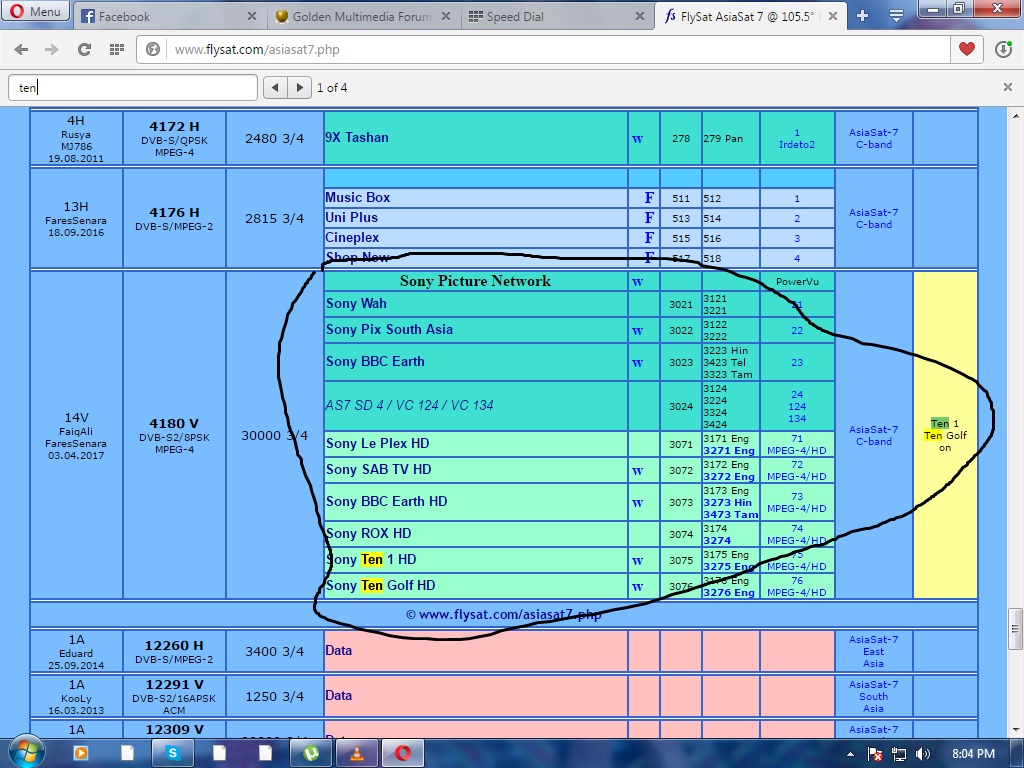The image size is (1024, 768).
Task: Open Sony Pix South Asia link
Action: tap(390, 330)
